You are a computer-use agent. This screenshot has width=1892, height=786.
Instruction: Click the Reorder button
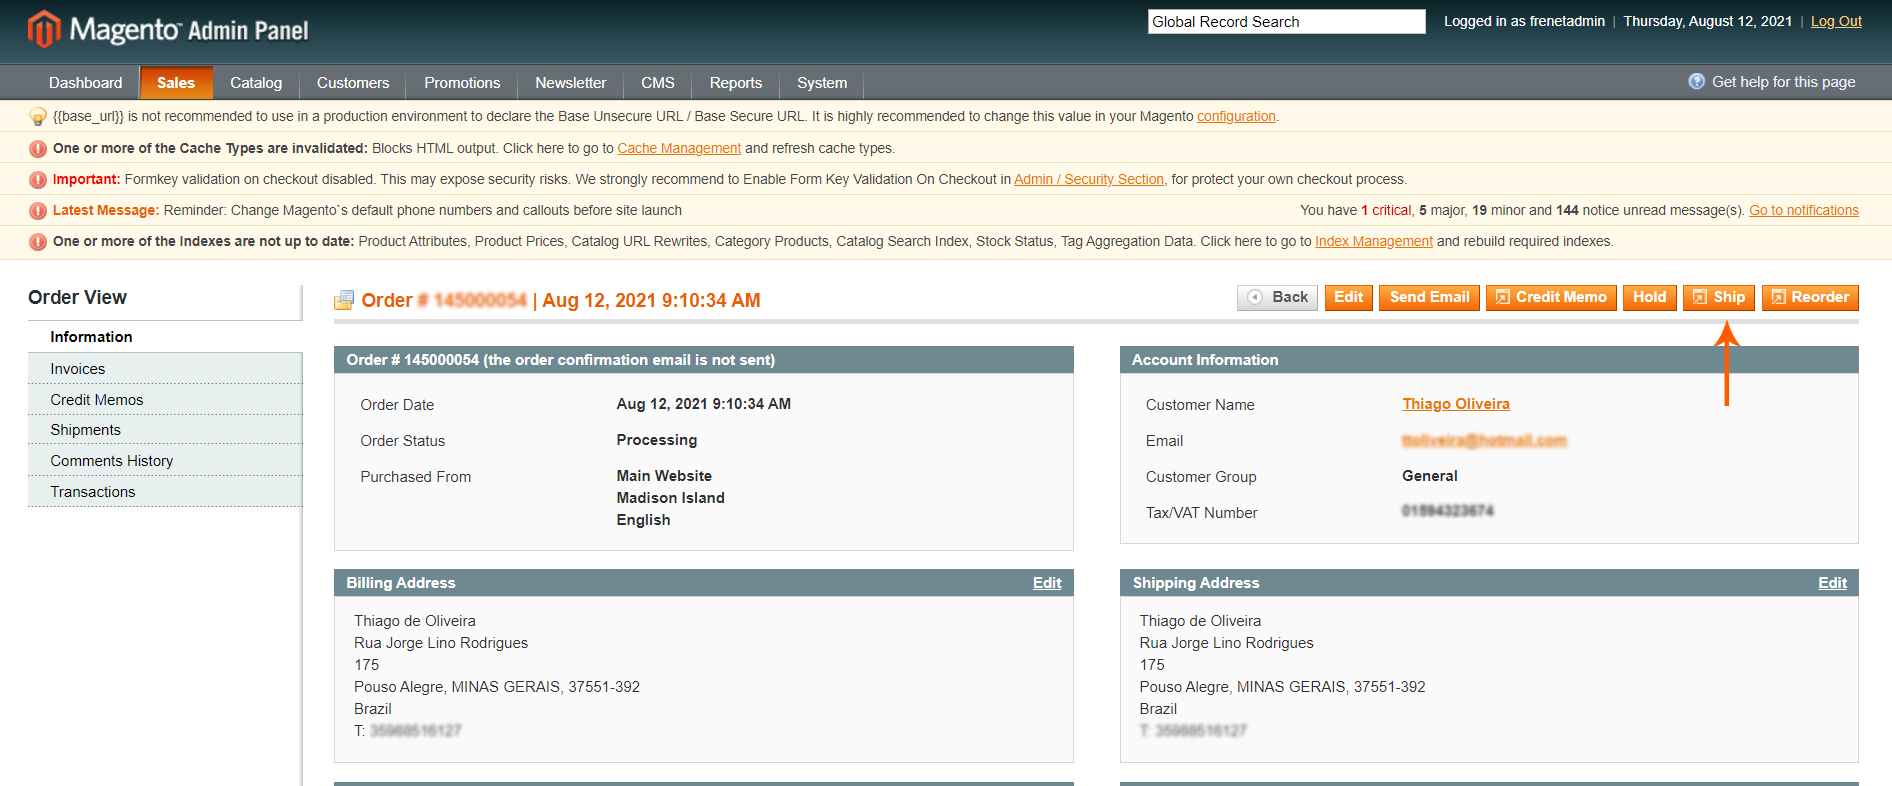point(1809,297)
